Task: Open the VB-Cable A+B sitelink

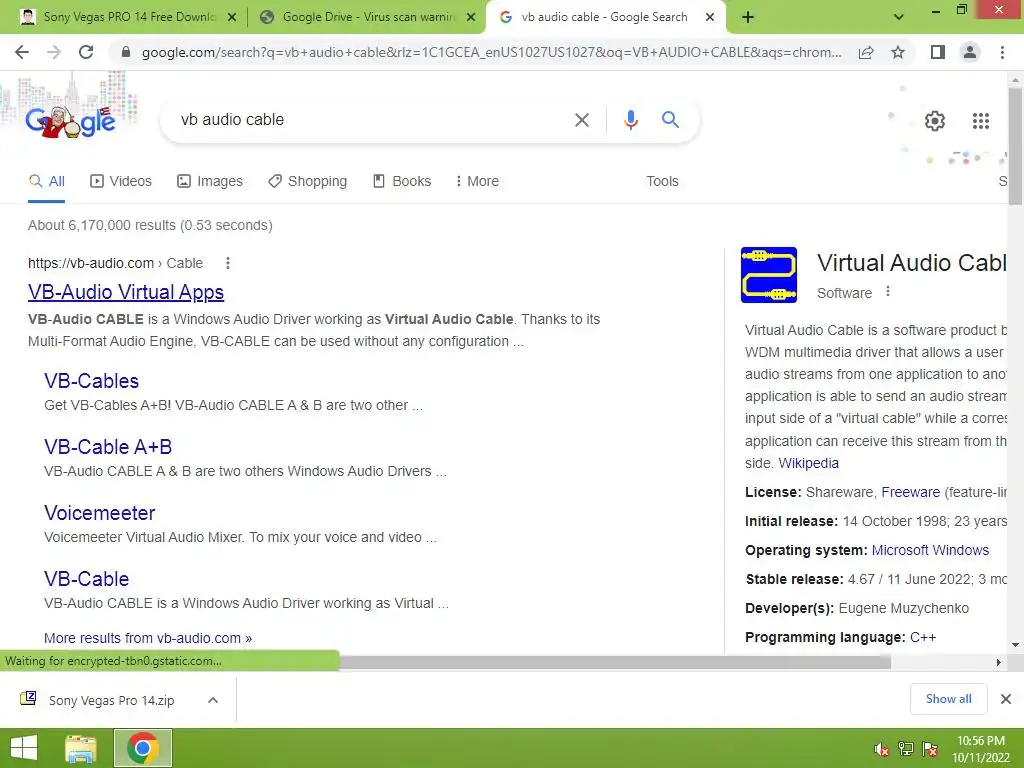Action: pyautogui.click(x=108, y=447)
